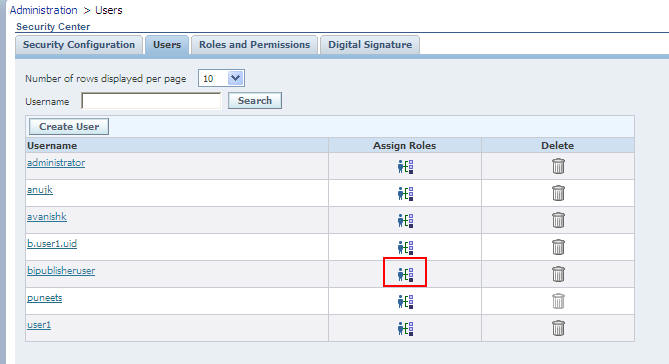669x364 pixels.
Task: Open the bipublisheruser user link
Action: (x=61, y=271)
